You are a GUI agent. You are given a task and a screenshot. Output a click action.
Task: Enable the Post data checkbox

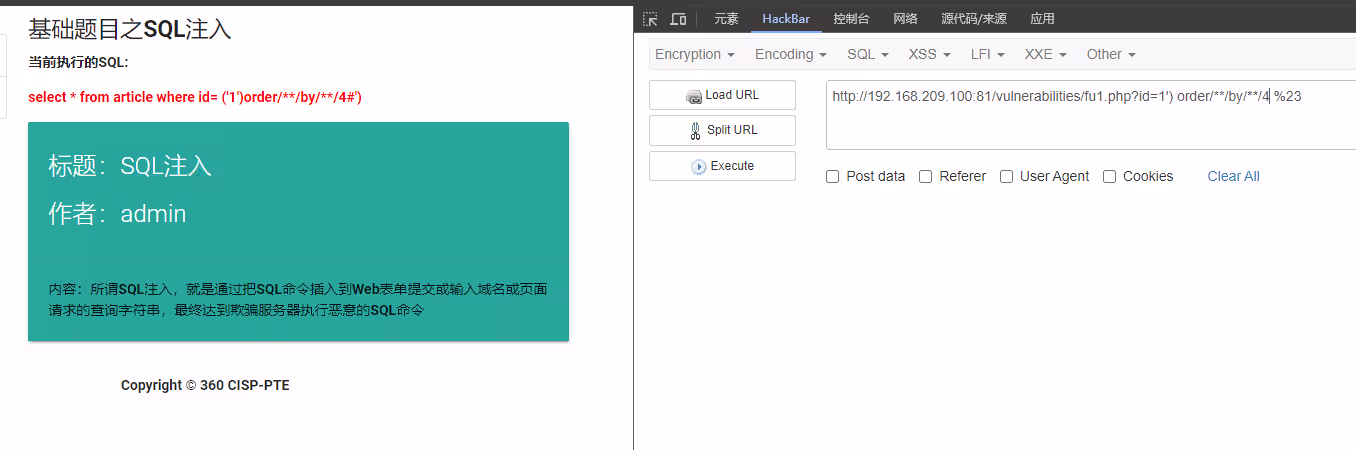point(832,177)
